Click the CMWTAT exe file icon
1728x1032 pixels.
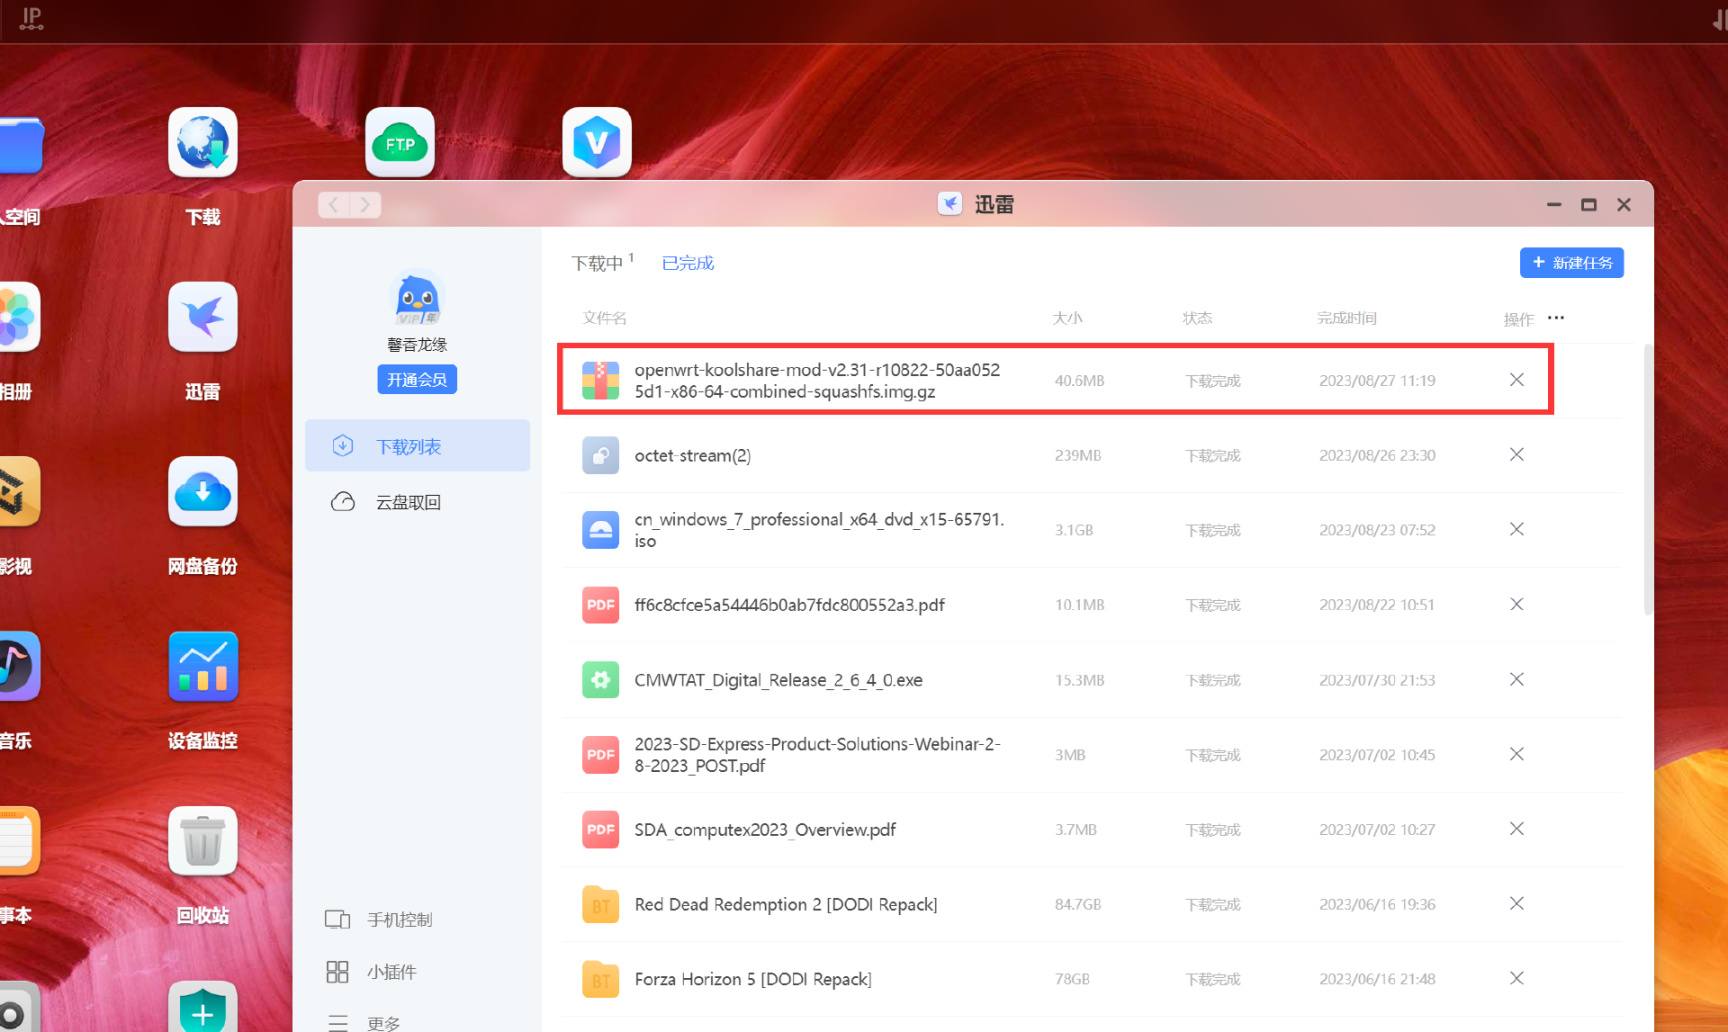tap(601, 680)
